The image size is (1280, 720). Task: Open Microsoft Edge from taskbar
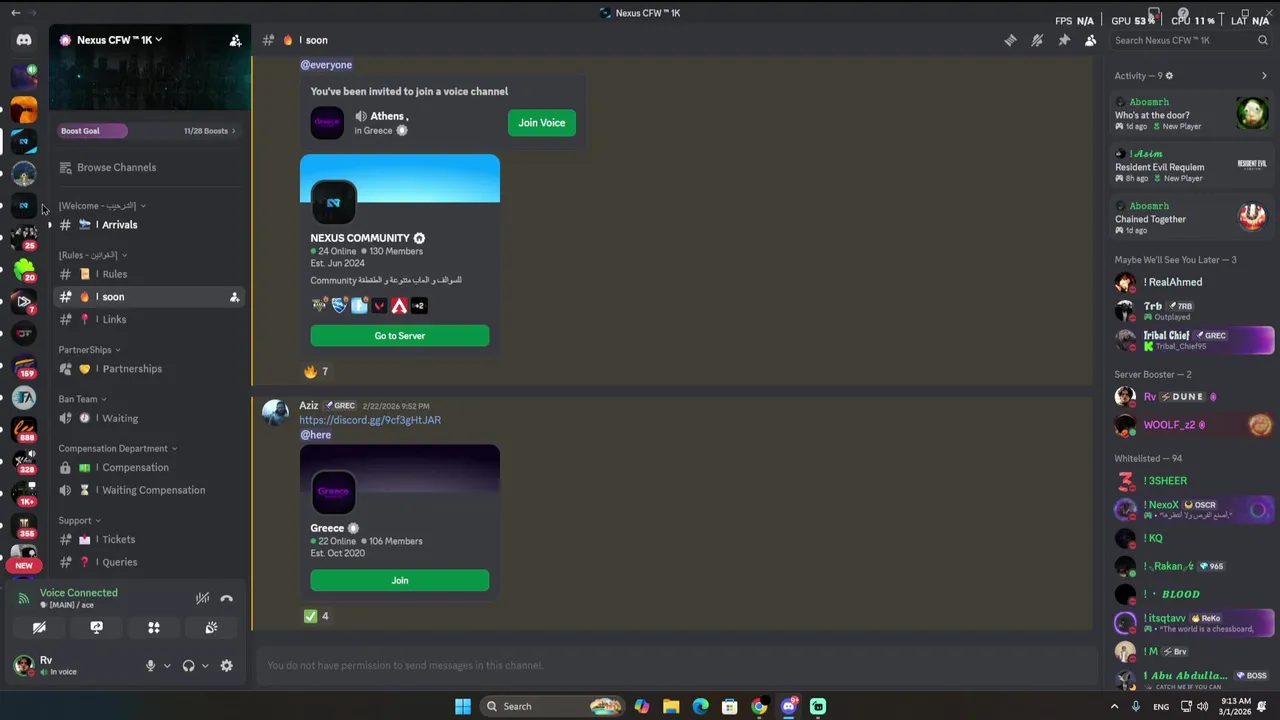coord(700,707)
